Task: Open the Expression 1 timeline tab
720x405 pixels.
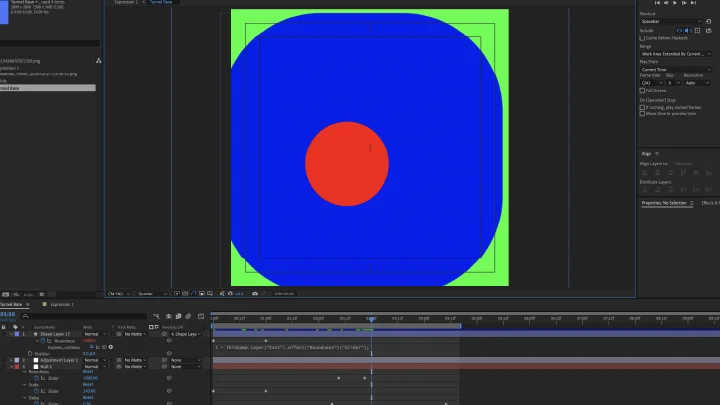Action: click(x=62, y=304)
